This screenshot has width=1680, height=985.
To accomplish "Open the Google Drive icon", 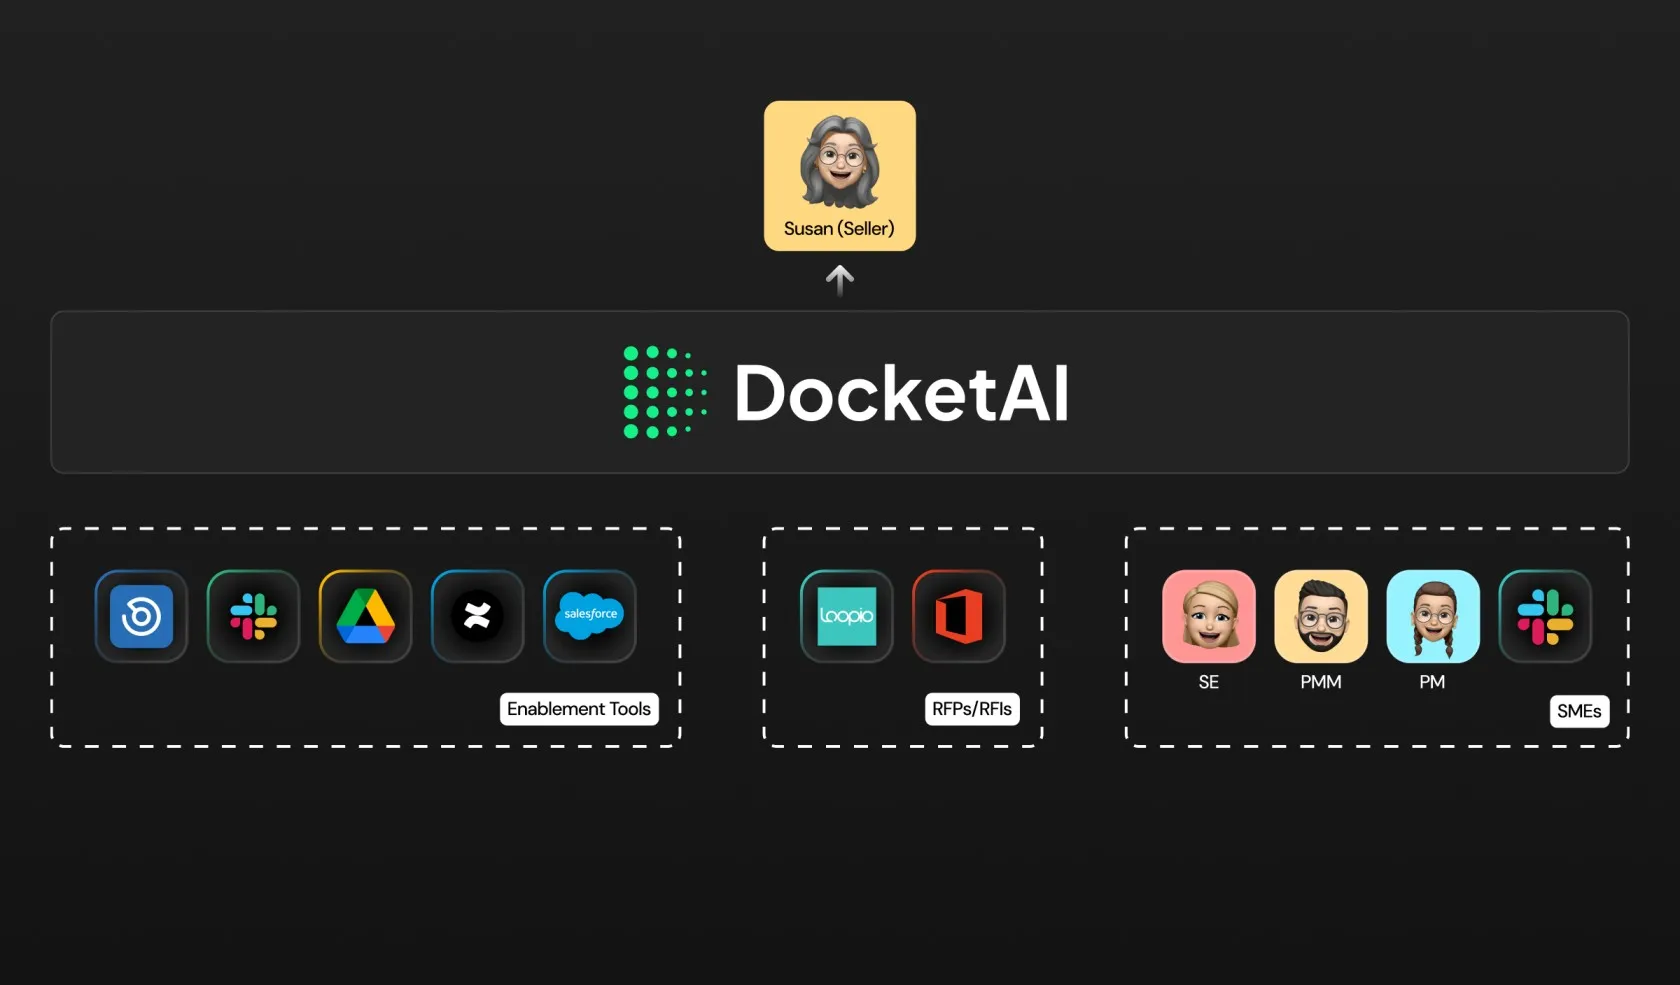I will [365, 616].
